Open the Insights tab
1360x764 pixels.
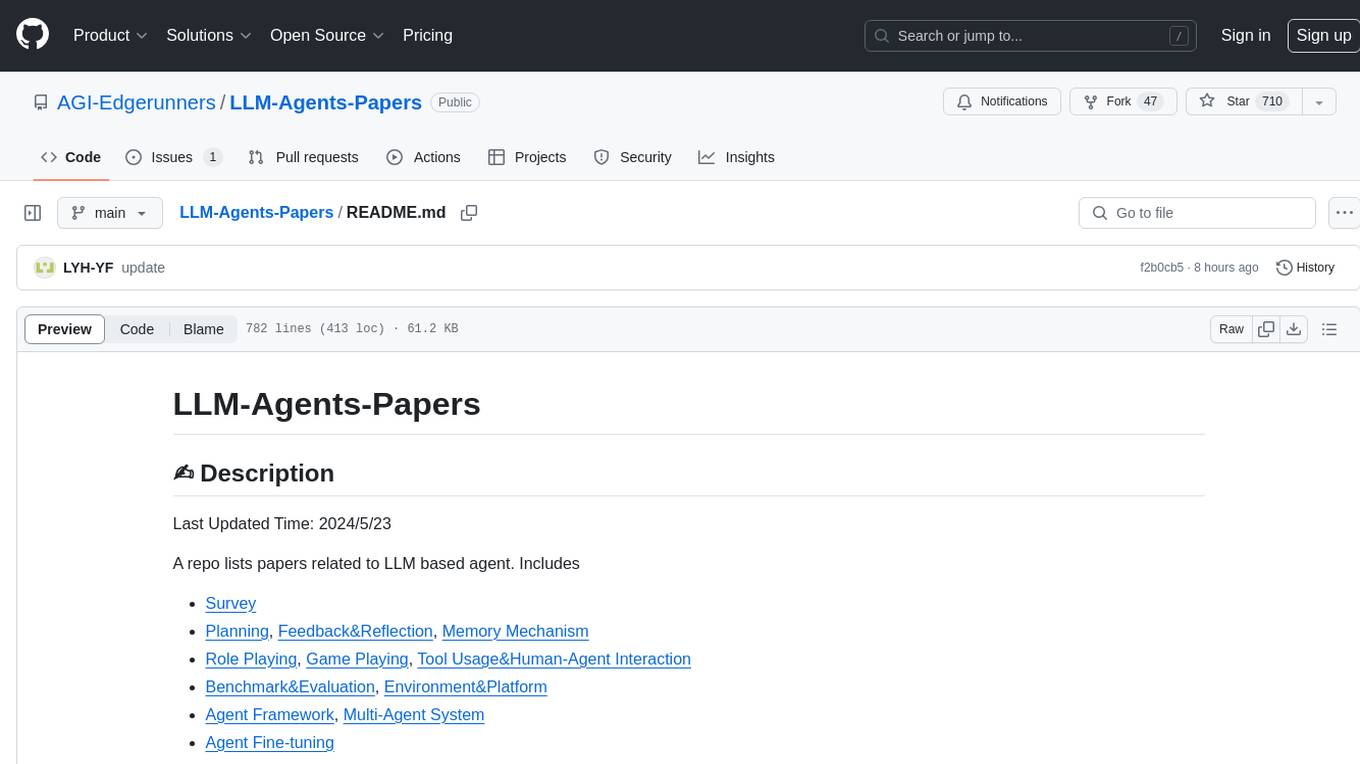tap(736, 157)
